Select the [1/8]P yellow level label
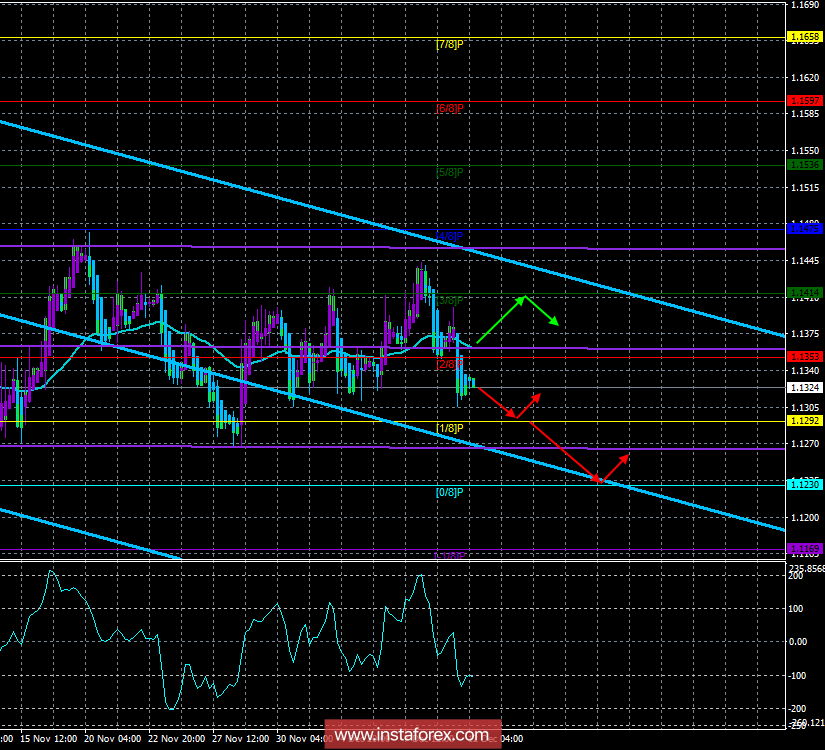 (x=449, y=428)
